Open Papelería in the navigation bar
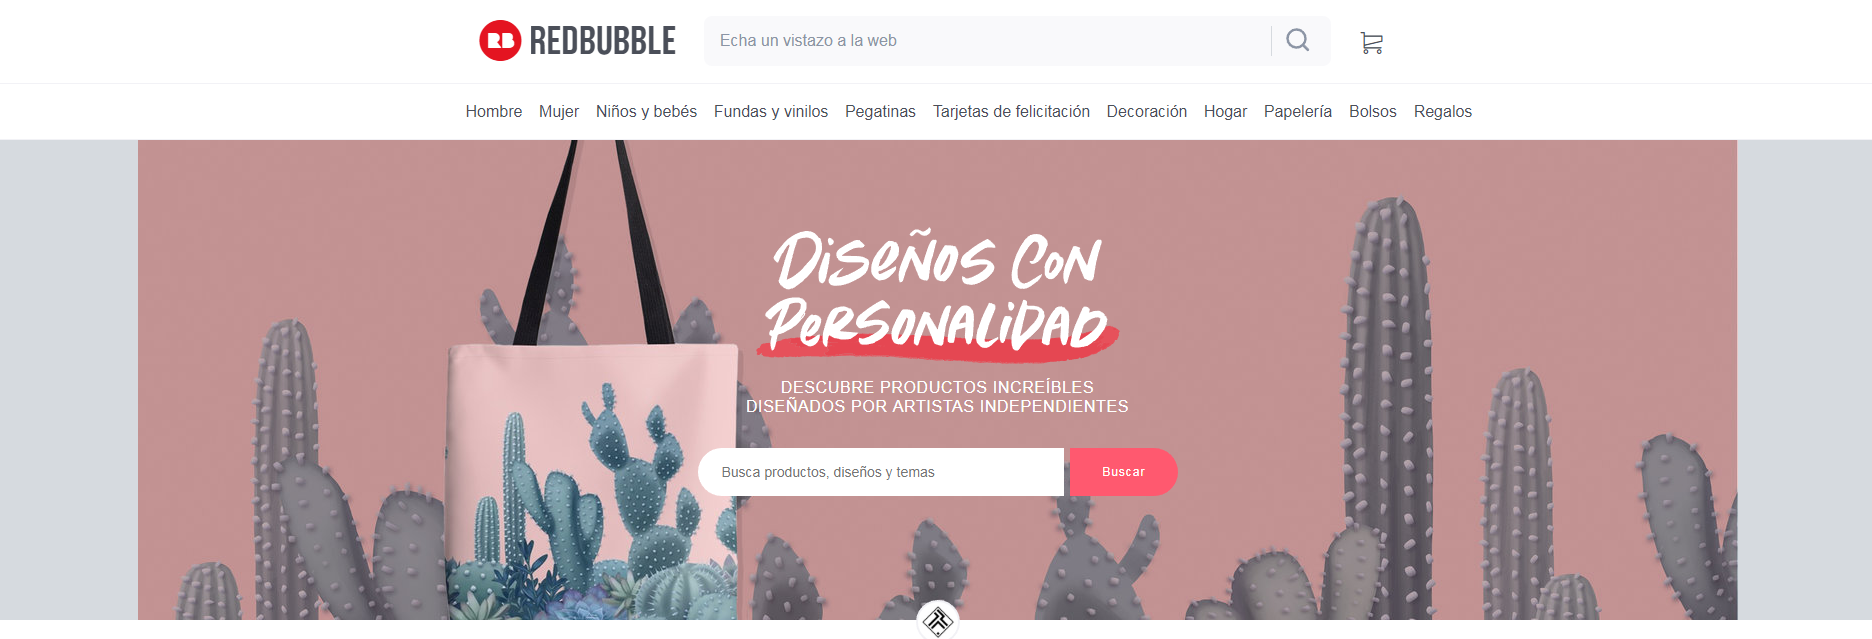Viewport: 1872px width, 639px height. 1298,111
